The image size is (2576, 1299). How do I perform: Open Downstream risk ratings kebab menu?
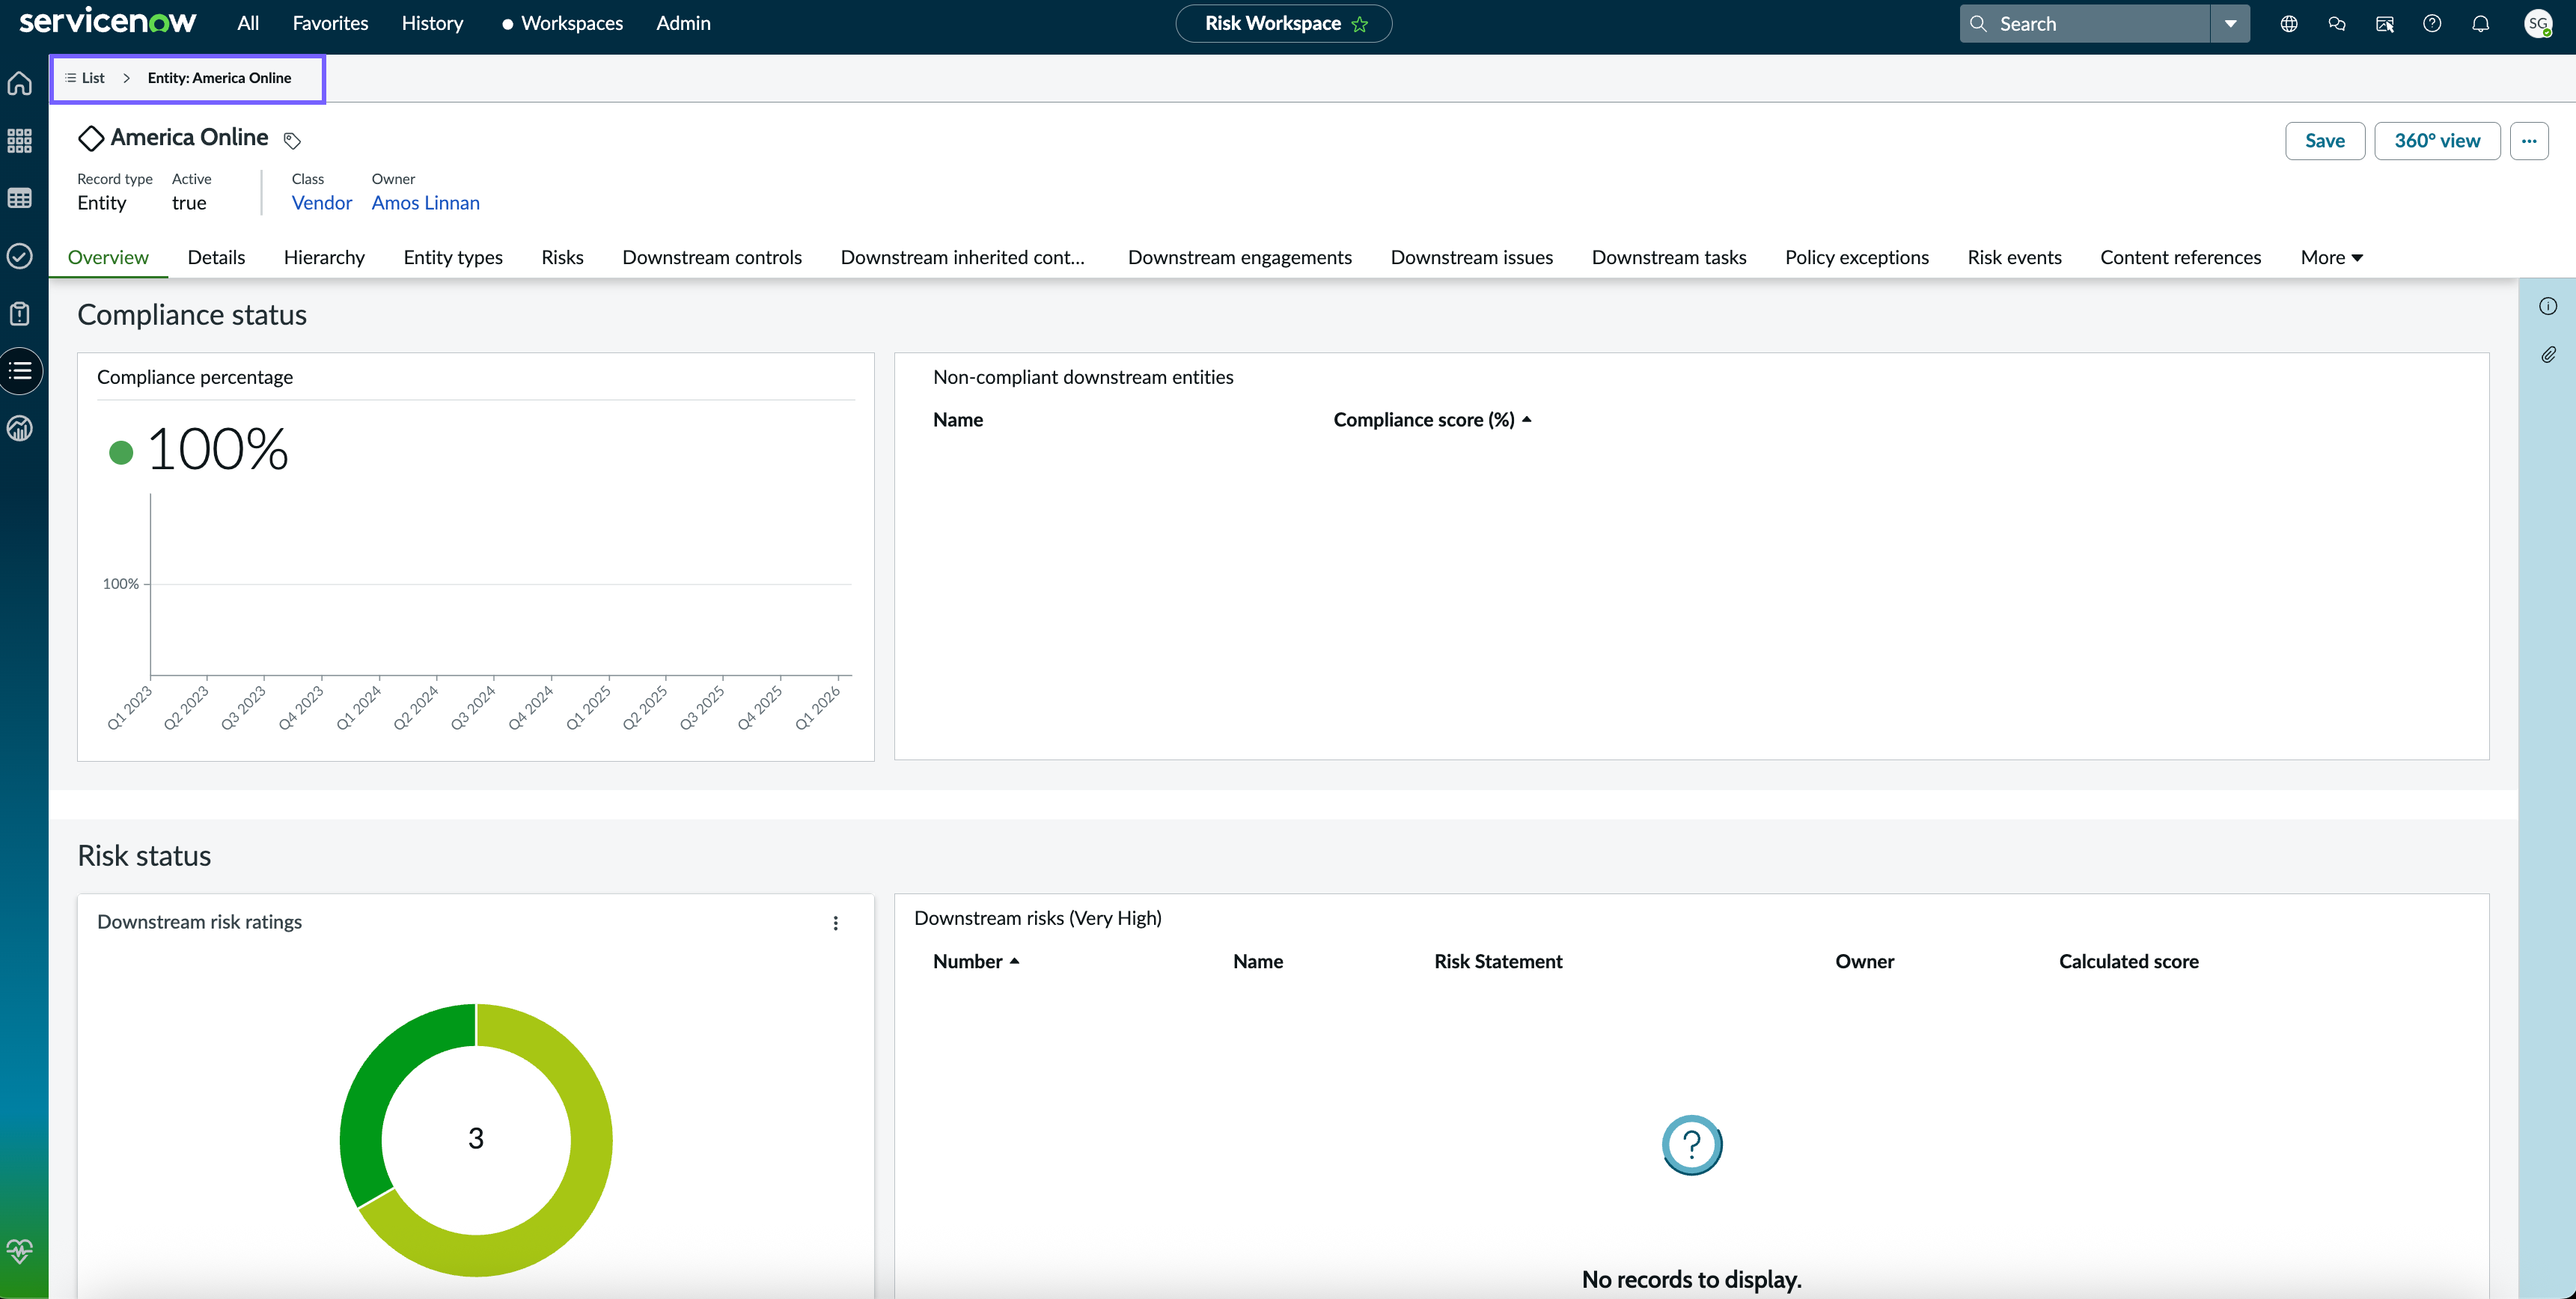(x=836, y=923)
